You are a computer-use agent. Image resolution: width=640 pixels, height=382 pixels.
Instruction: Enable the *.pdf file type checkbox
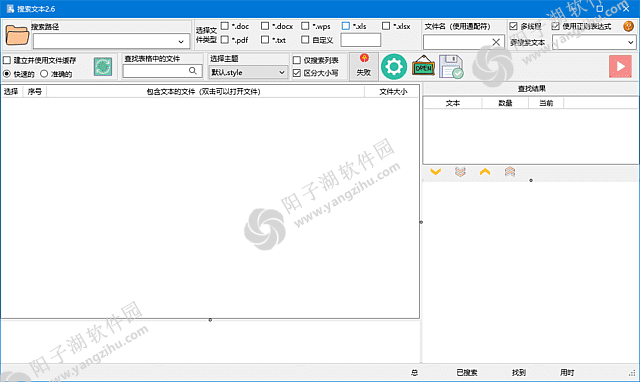point(224,40)
